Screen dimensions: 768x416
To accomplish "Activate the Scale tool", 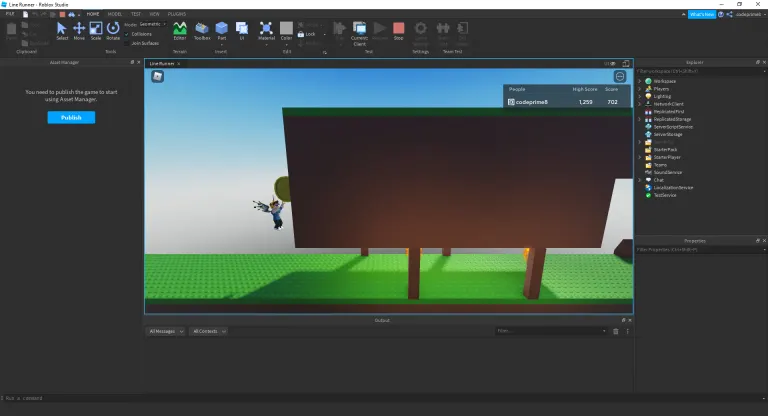I will click(96, 30).
